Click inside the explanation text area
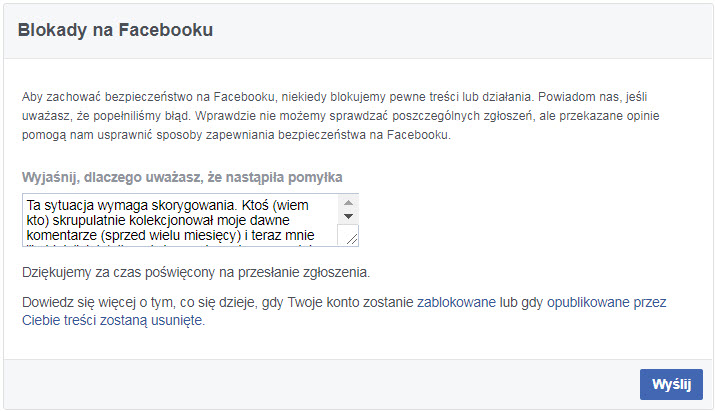 click(180, 220)
